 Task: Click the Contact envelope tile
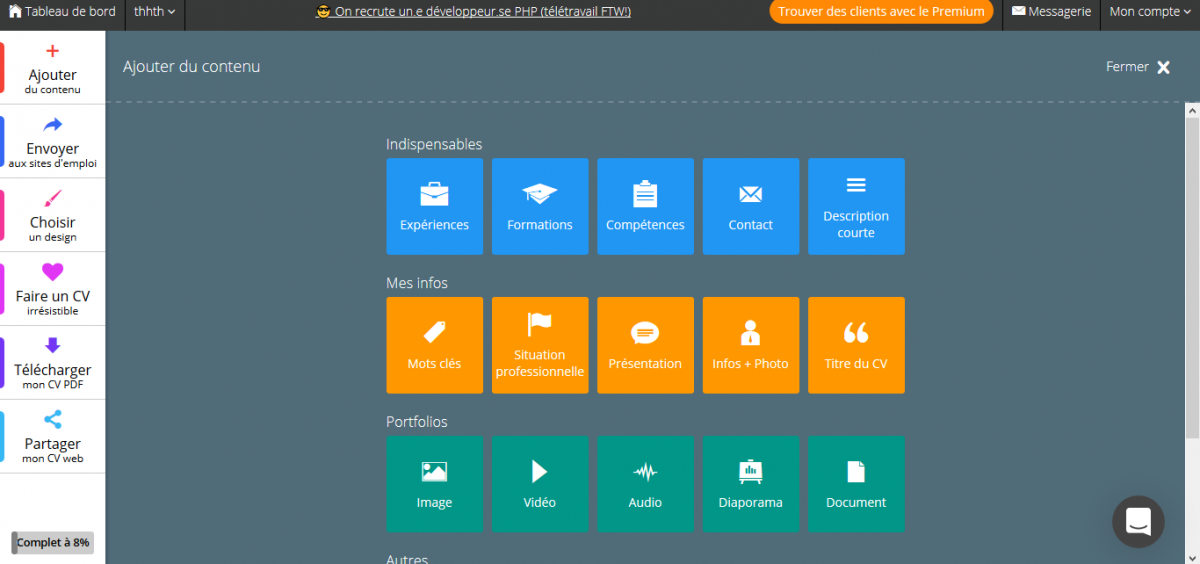751,206
